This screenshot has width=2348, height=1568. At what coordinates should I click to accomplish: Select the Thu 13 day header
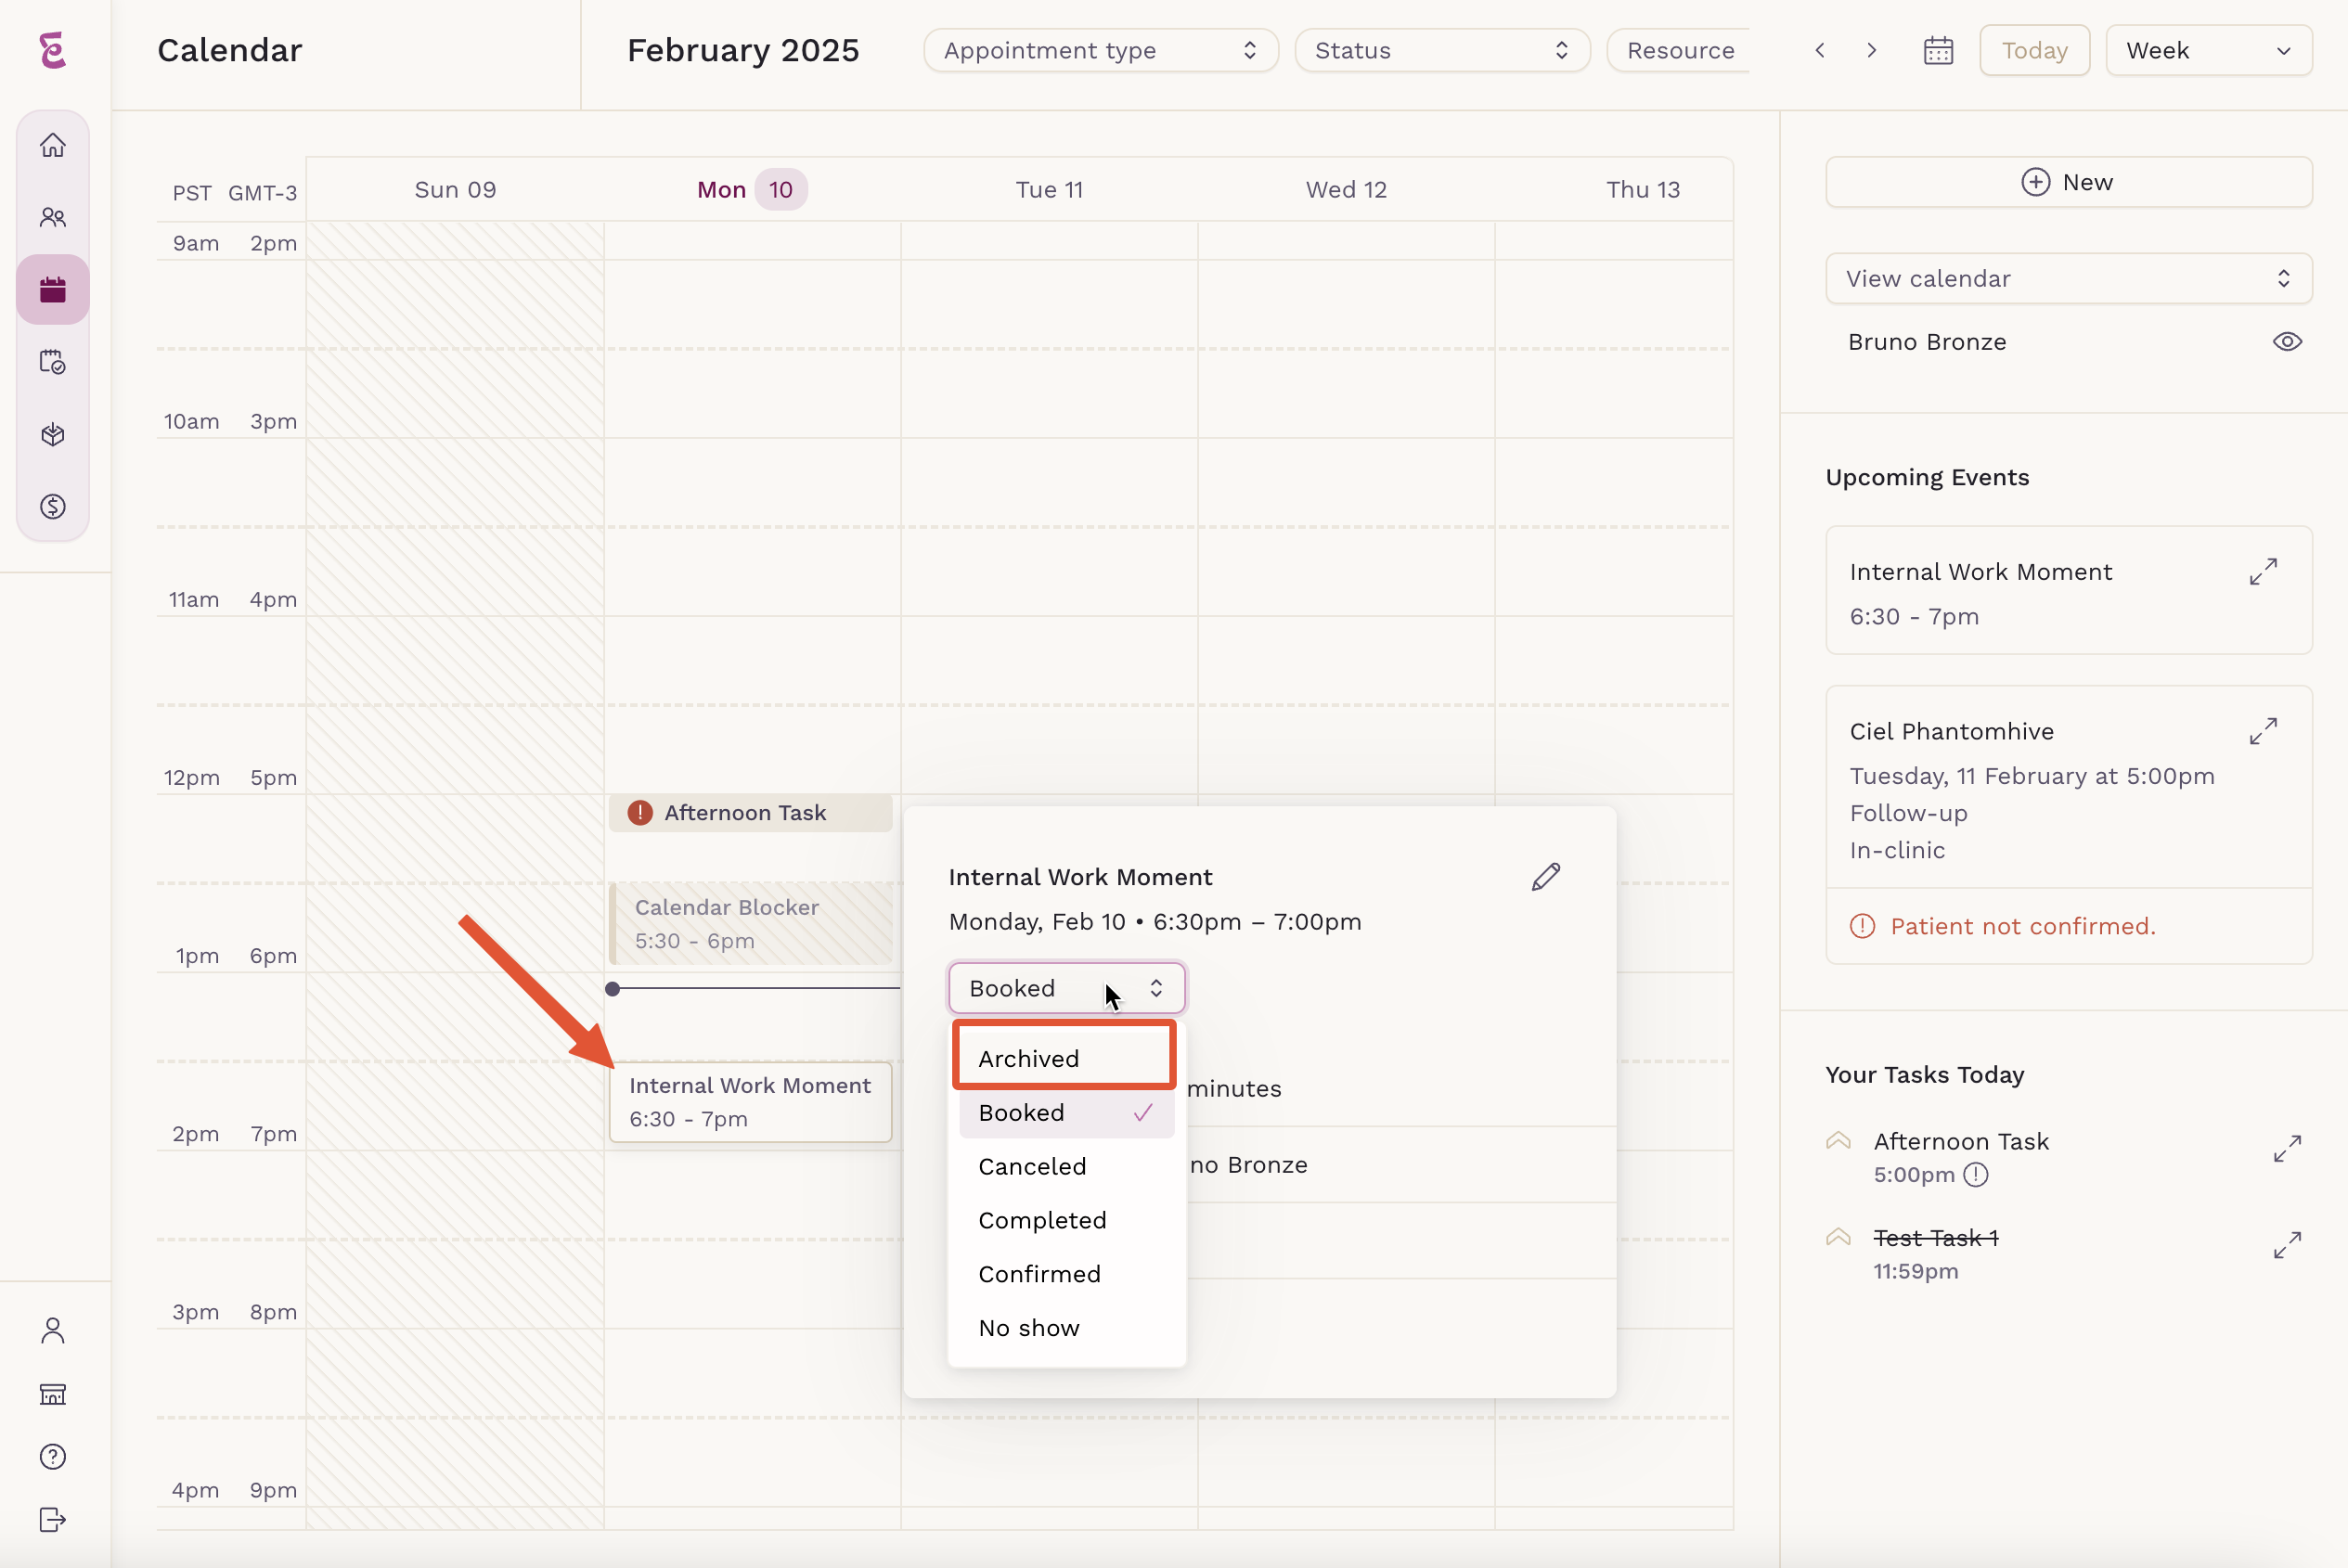(1642, 190)
